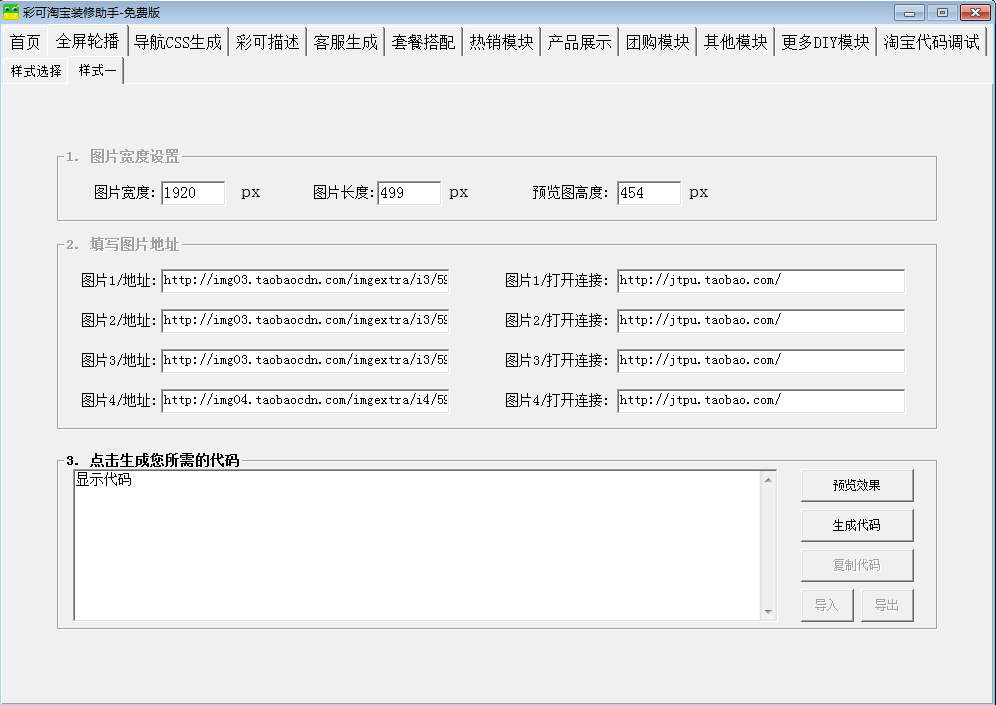Screen dimensions: 996x705
Task: Click the scroll up arrow in code box
Action: pyautogui.click(x=768, y=480)
